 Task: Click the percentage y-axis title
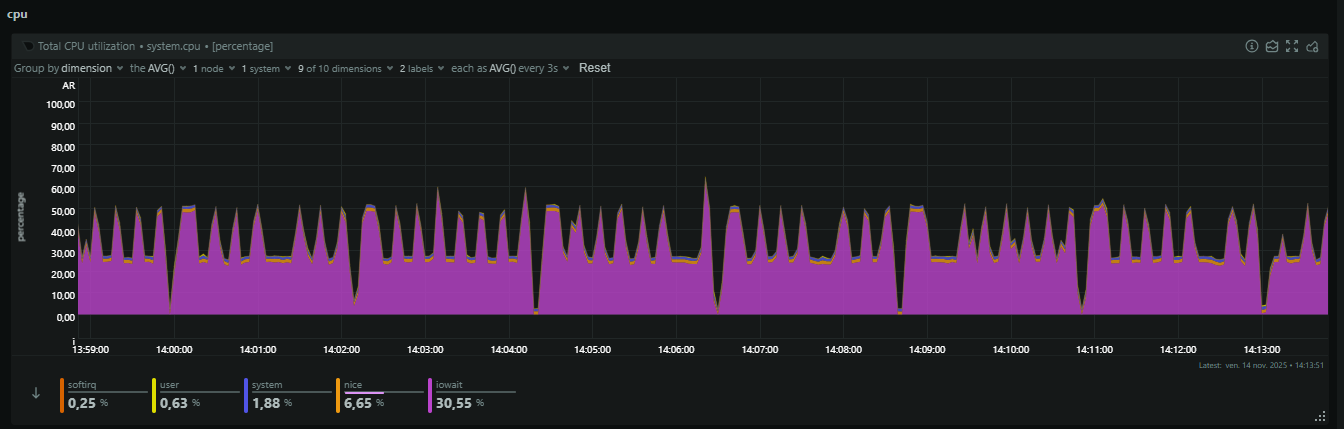click(x=20, y=216)
